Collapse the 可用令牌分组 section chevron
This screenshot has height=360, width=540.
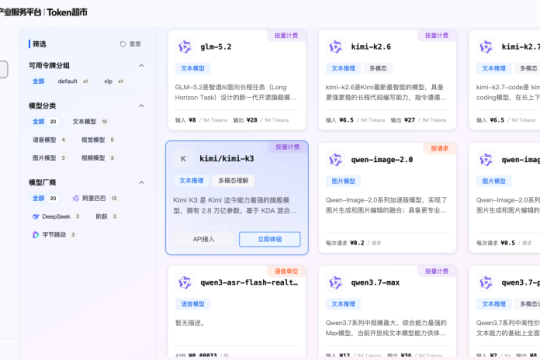click(142, 65)
